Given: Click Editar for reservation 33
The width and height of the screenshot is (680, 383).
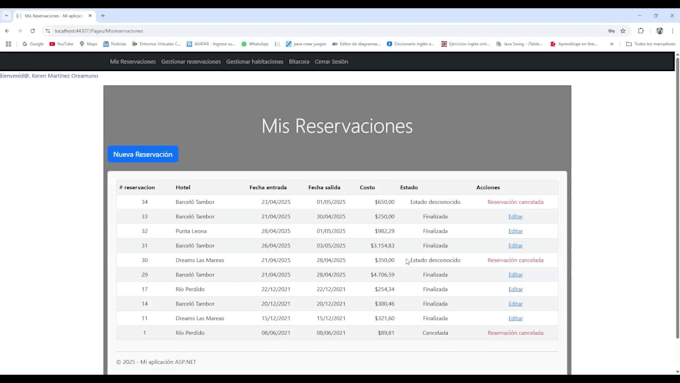Looking at the screenshot, I should tap(515, 216).
